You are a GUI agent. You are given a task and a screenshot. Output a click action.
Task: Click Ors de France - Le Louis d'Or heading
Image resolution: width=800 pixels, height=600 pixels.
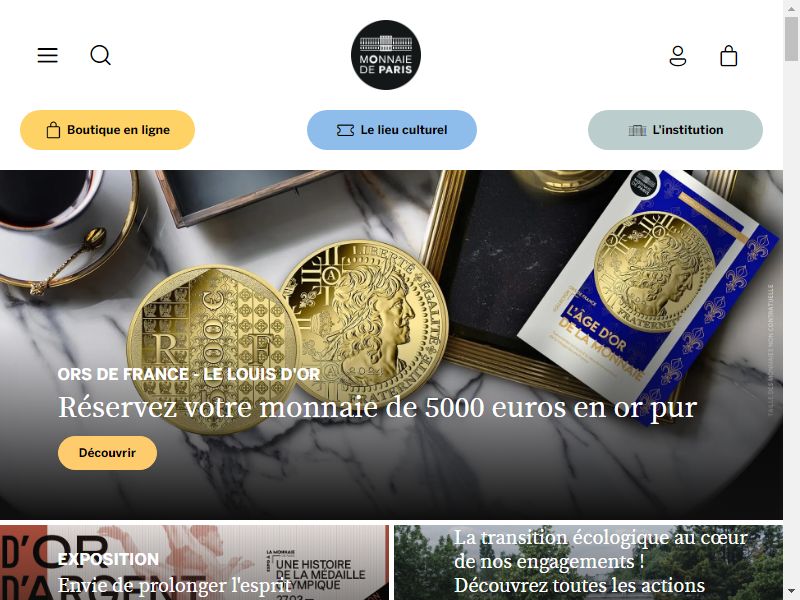click(189, 374)
